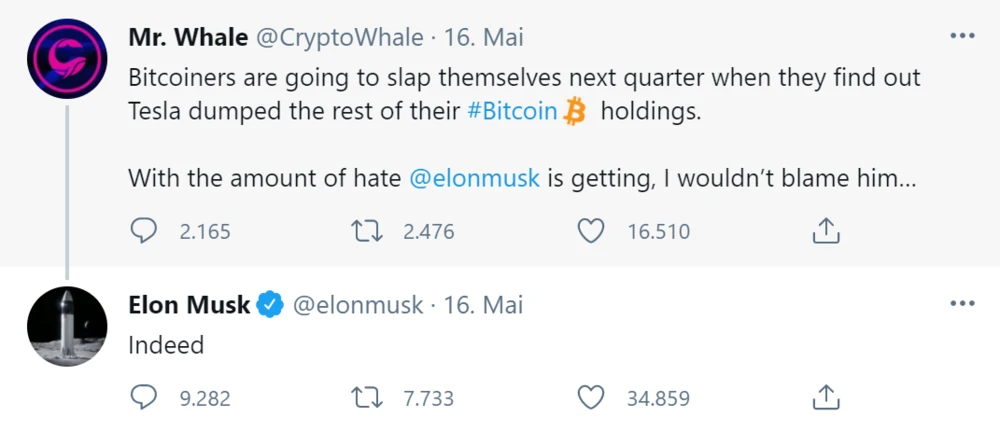Screen dimensions: 1000x431
Task: Click the Elon Musk display name
Action: 189,305
